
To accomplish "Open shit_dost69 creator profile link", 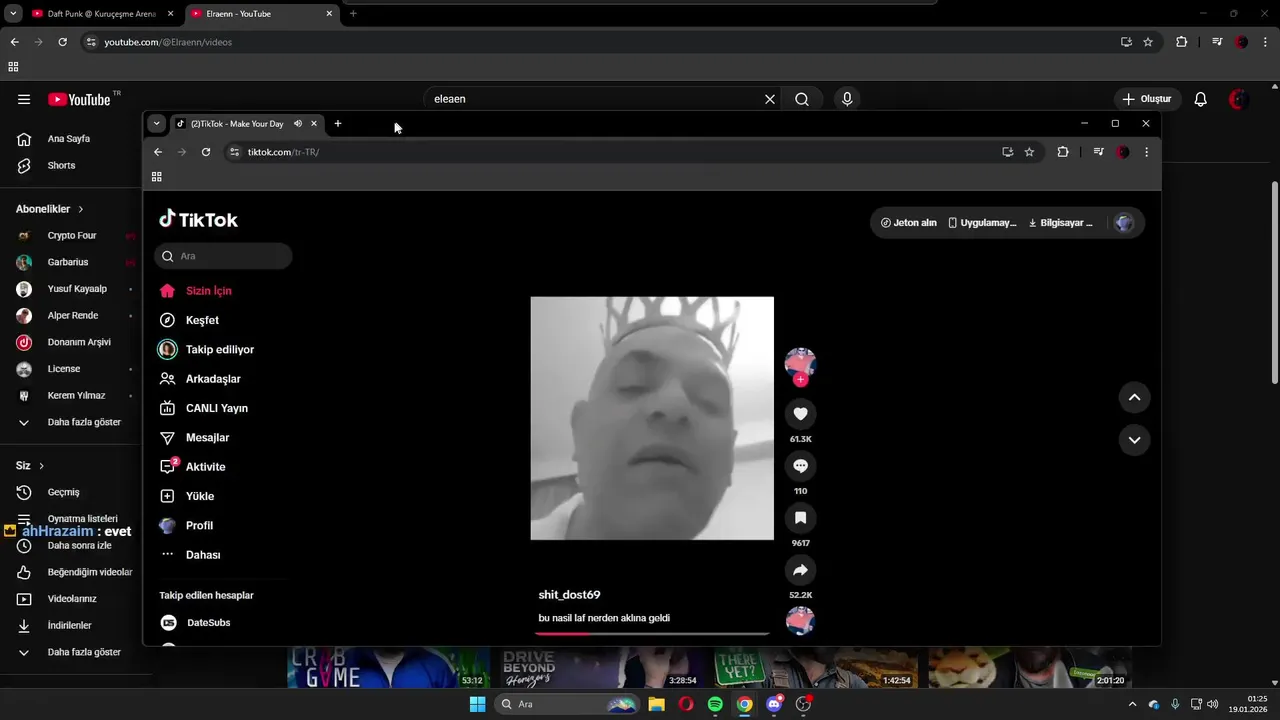I will pos(569,595).
